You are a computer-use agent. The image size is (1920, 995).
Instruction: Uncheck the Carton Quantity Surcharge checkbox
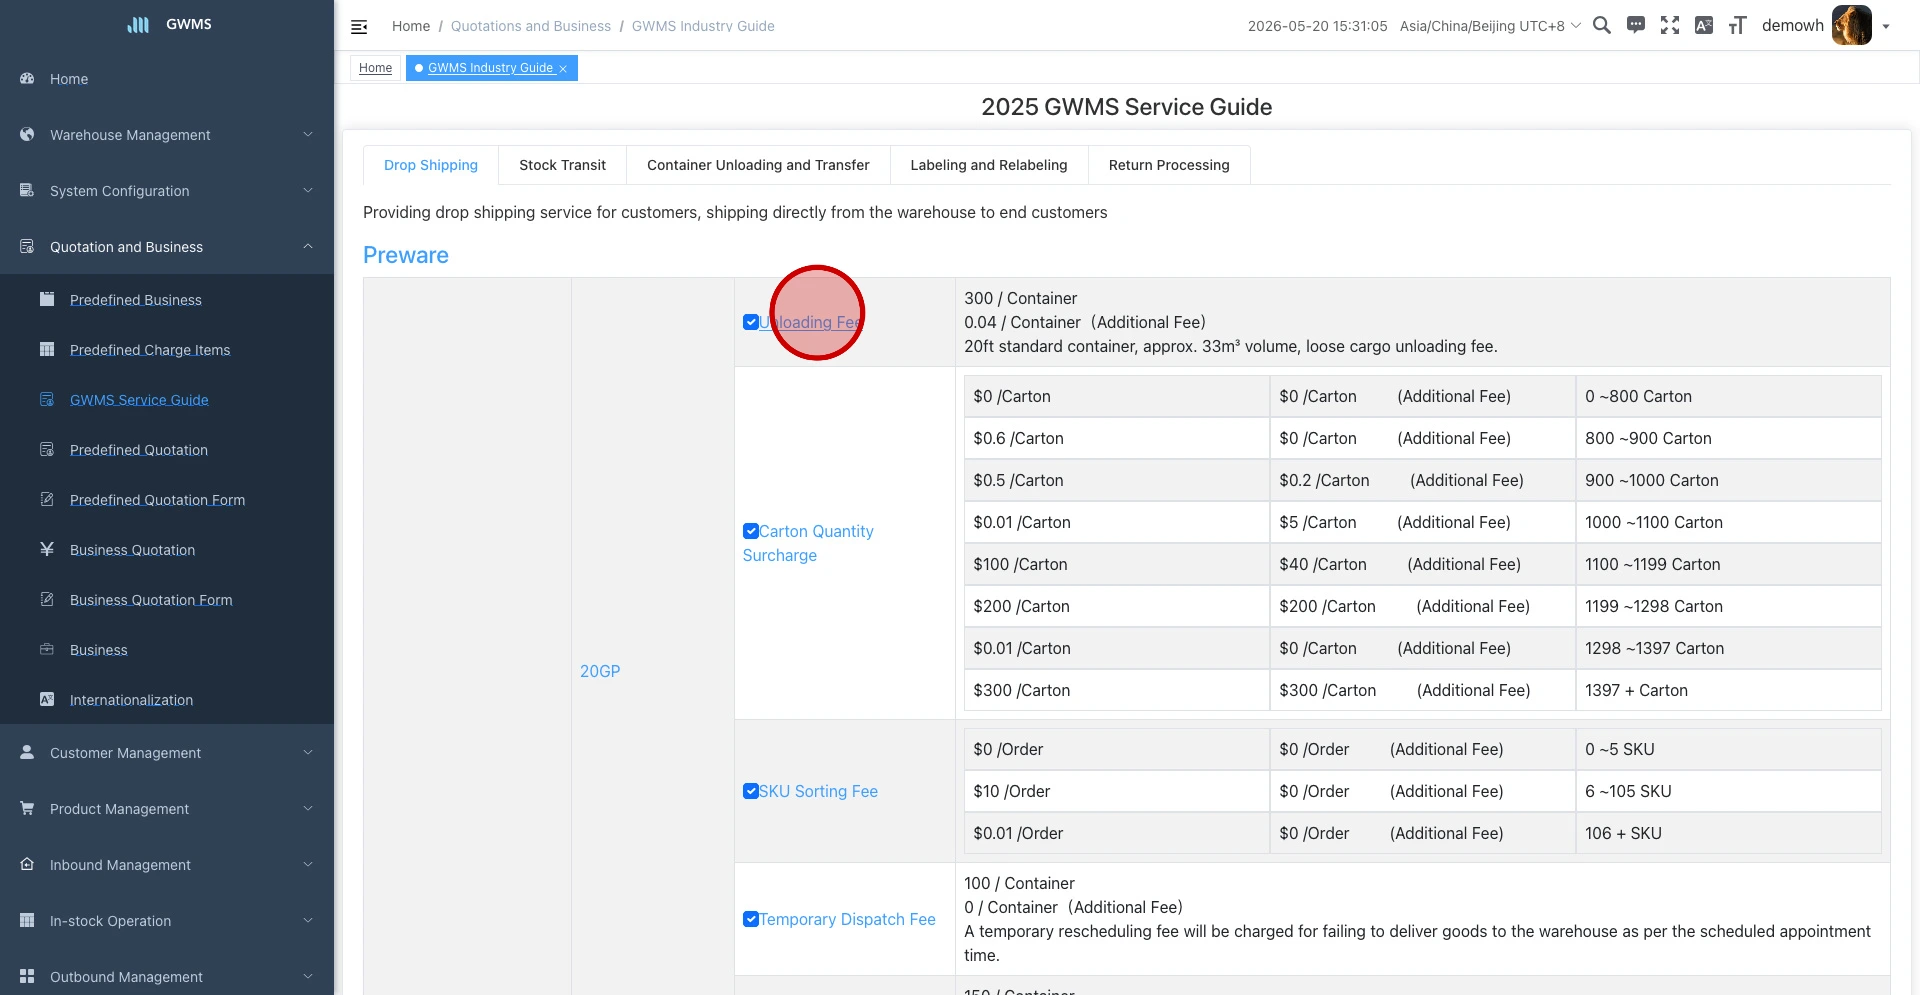pyautogui.click(x=750, y=531)
